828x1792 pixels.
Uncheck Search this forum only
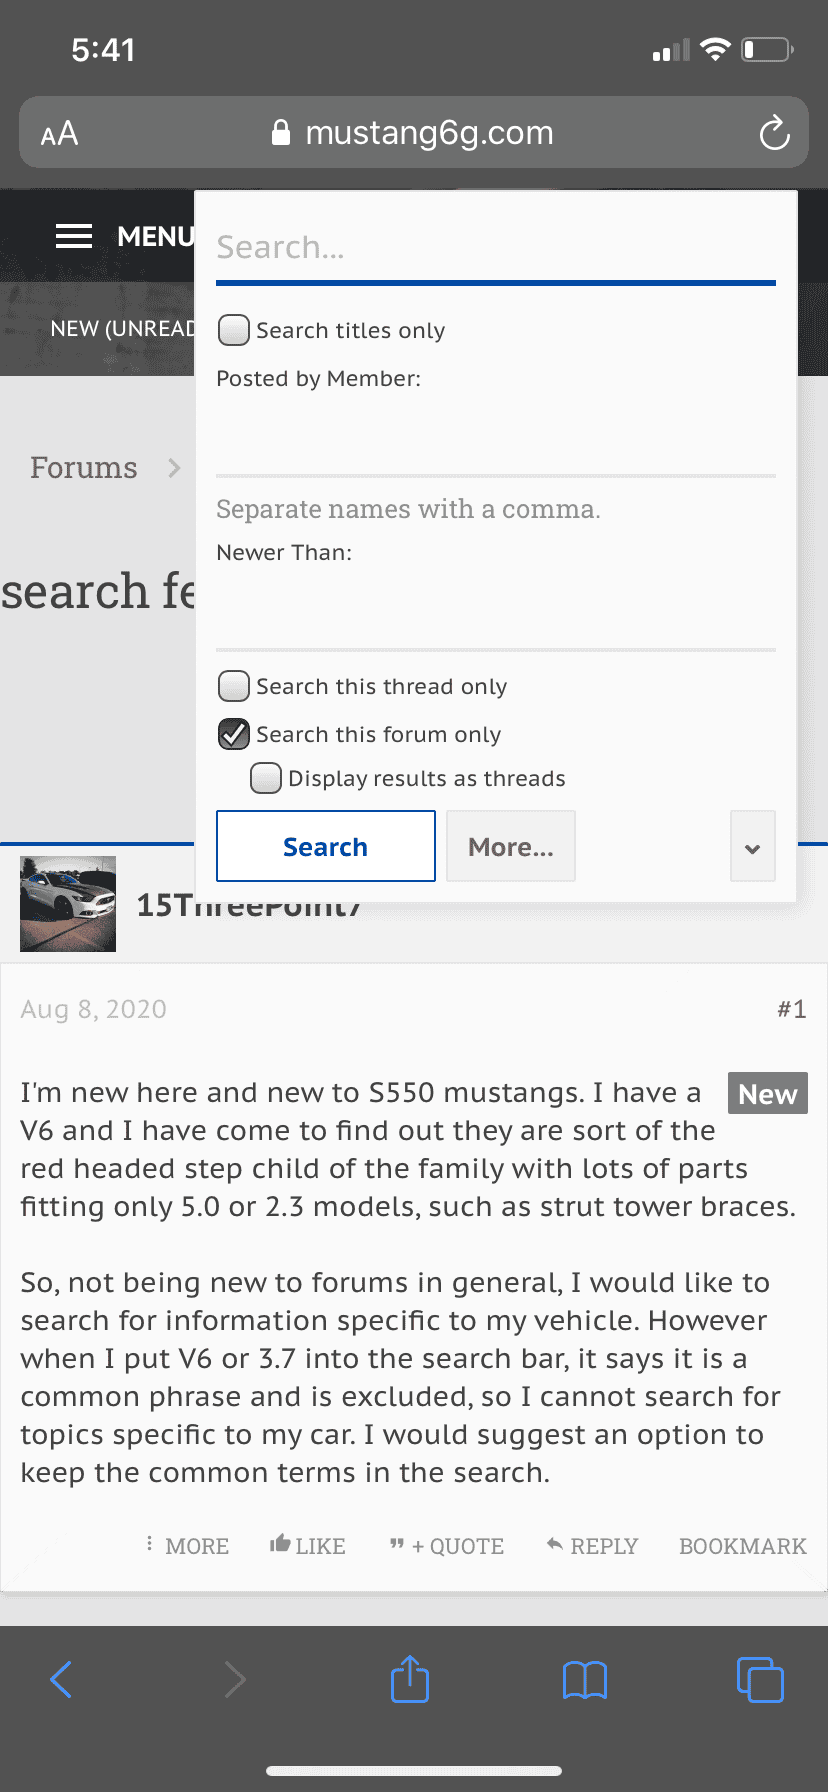tap(234, 734)
